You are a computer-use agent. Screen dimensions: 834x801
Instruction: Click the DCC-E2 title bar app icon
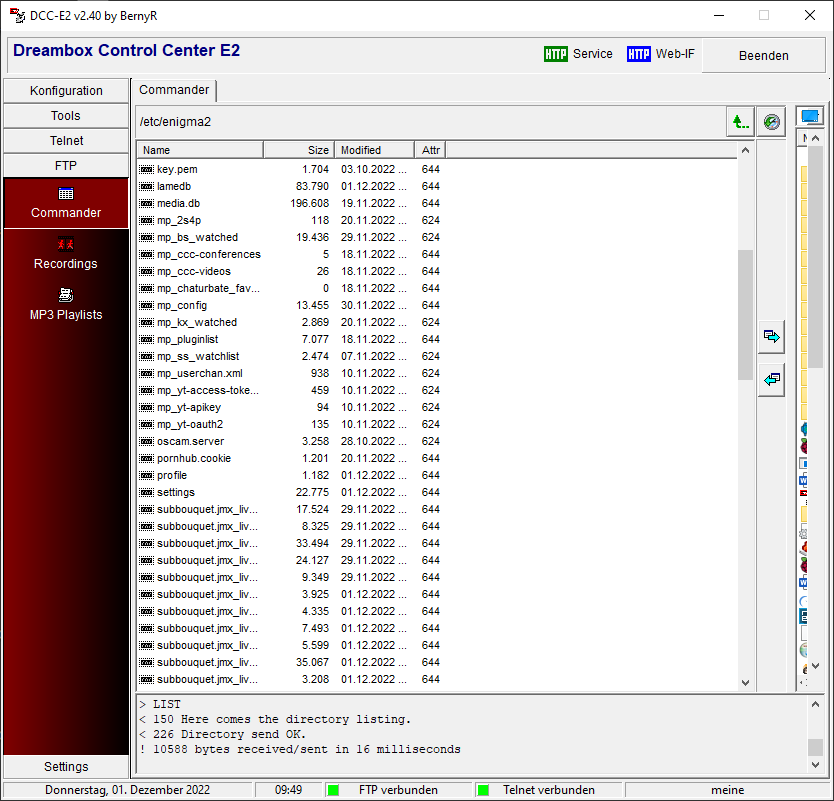click(x=17, y=15)
